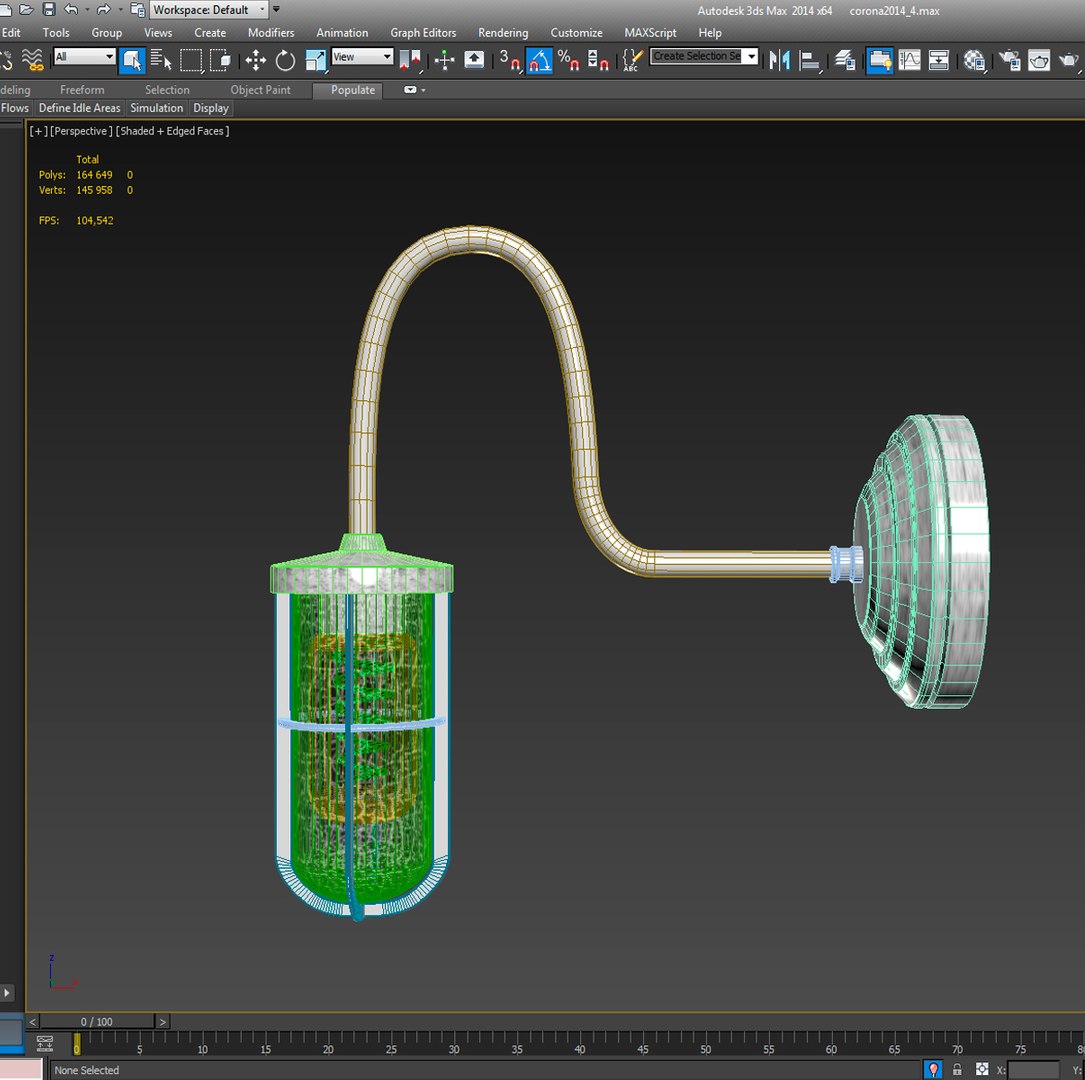Open the Curve Editor
The width and height of the screenshot is (1085, 1080).
coord(909,60)
